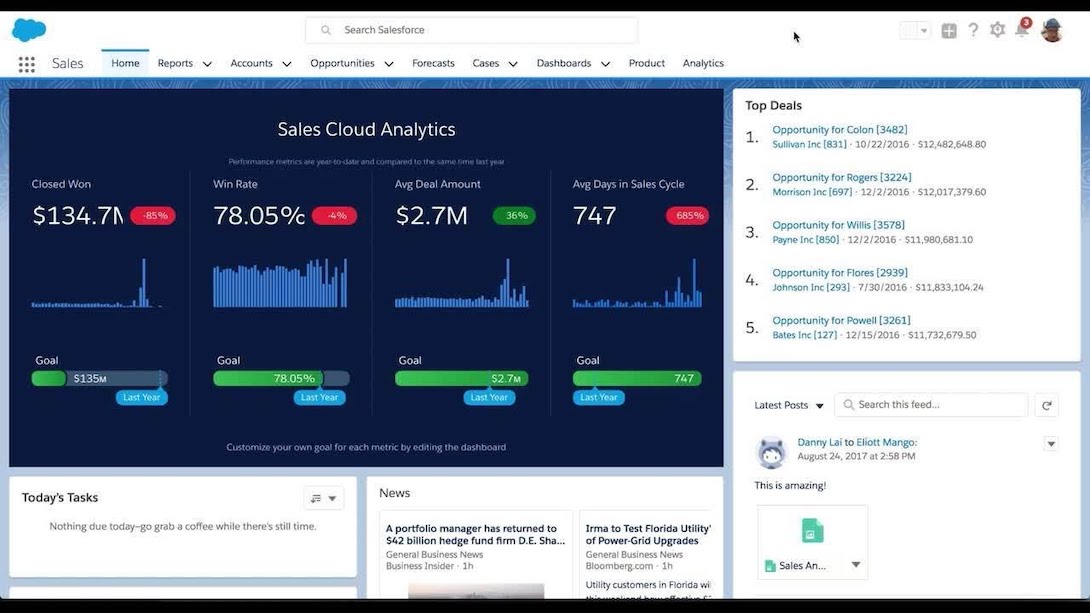Viewport: 1090px width, 613px height.
Task: Click the global create plus icon
Action: tap(948, 31)
